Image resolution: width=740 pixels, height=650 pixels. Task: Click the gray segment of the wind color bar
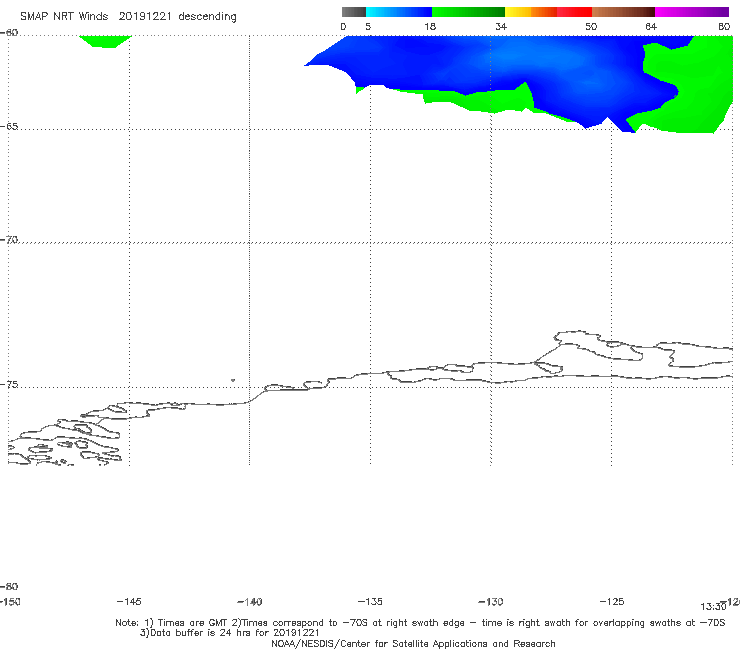click(353, 12)
